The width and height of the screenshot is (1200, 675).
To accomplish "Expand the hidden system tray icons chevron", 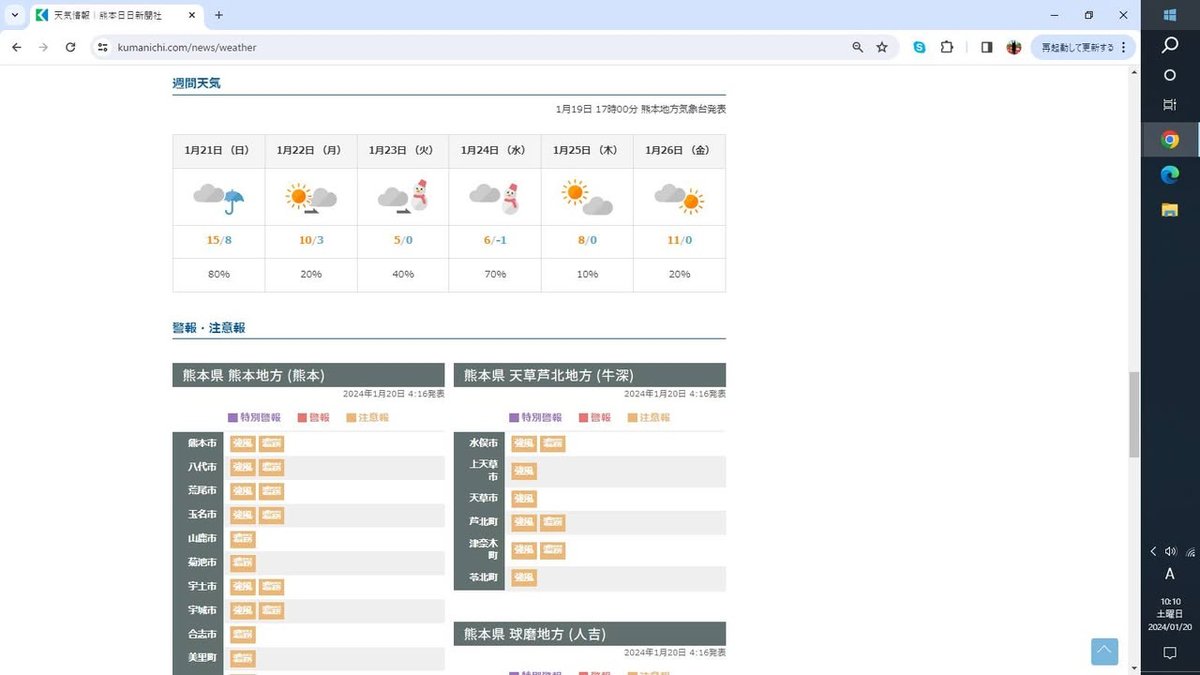I will point(1153,551).
